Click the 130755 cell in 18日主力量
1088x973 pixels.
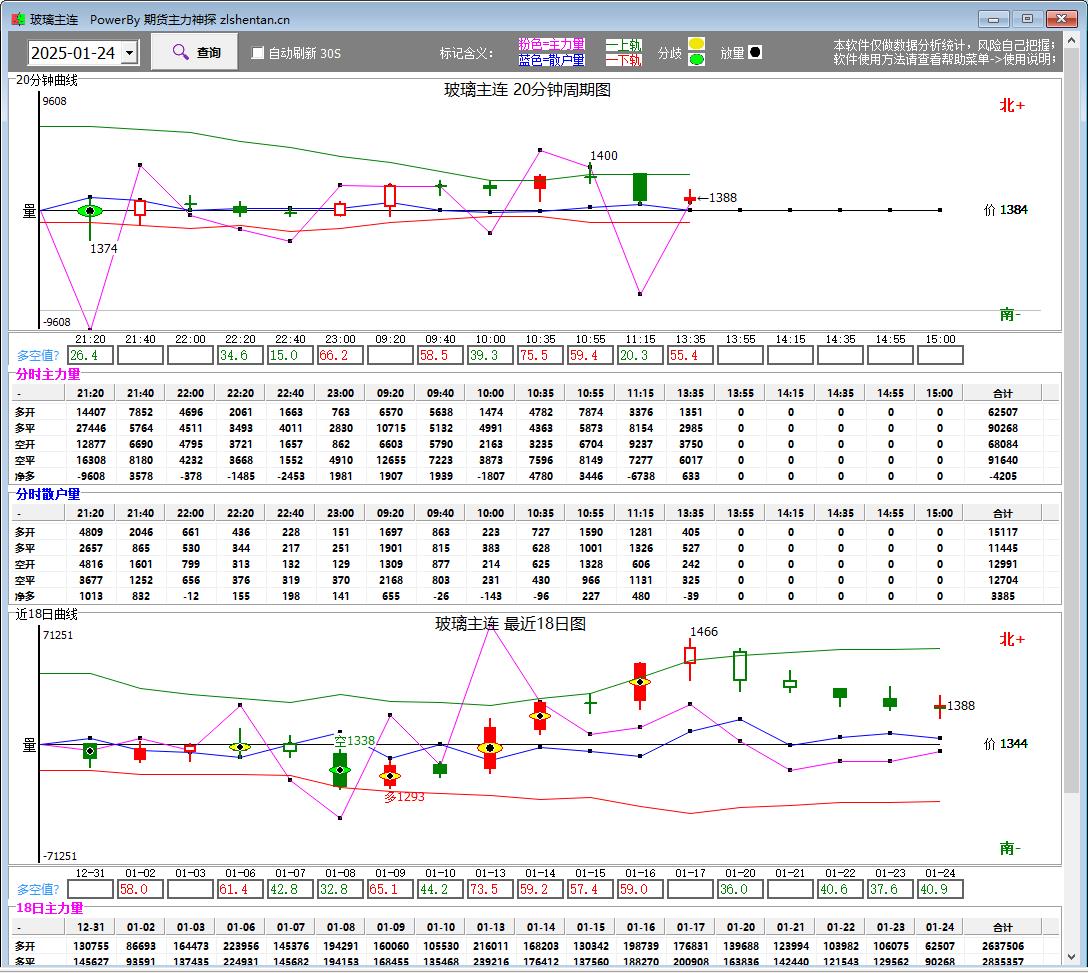point(91,947)
